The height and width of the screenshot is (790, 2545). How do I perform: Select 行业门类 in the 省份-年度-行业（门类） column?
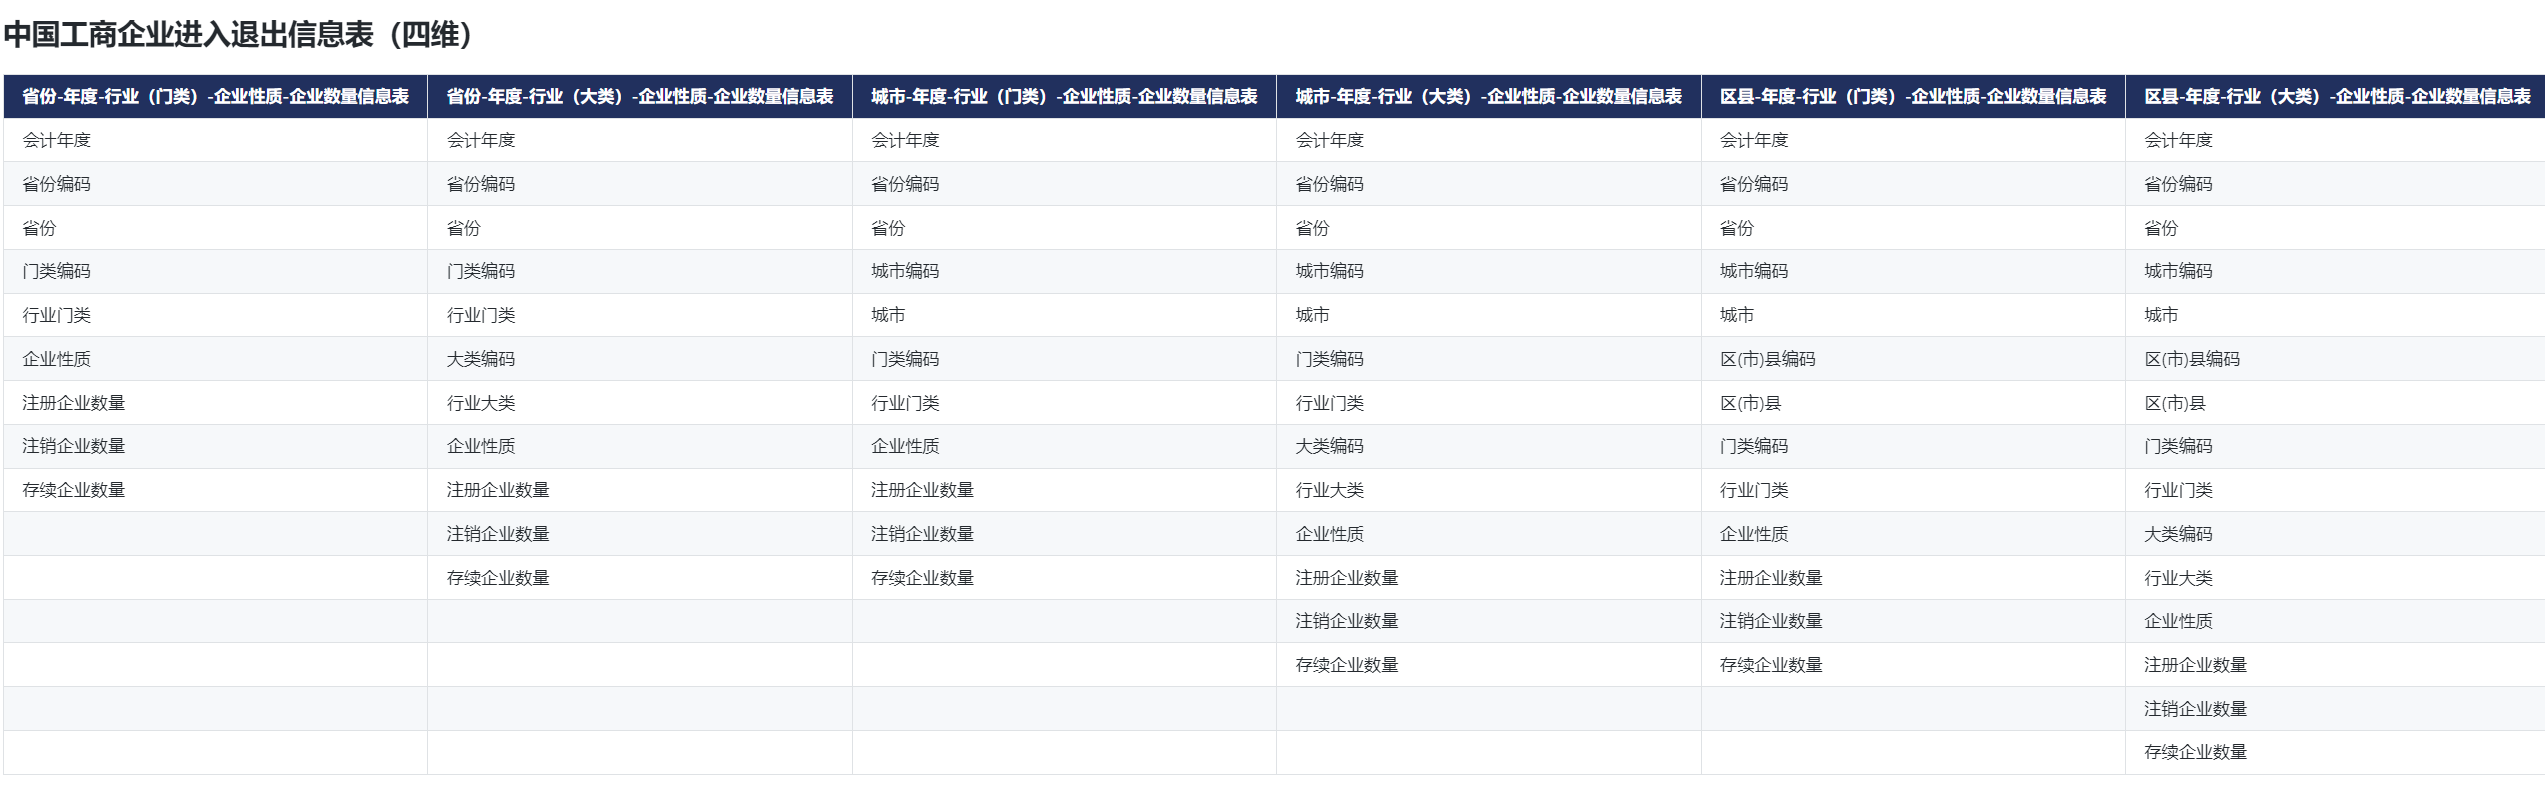click(57, 315)
